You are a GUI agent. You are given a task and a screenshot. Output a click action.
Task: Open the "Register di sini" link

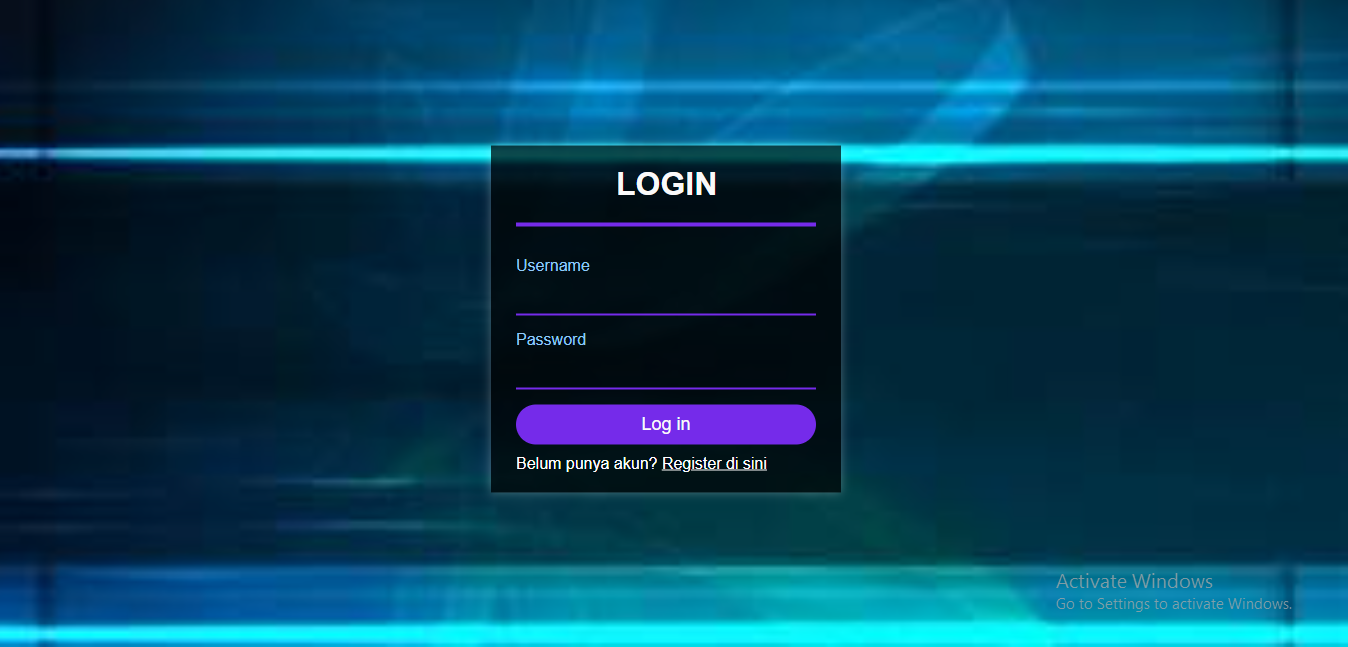pos(714,464)
